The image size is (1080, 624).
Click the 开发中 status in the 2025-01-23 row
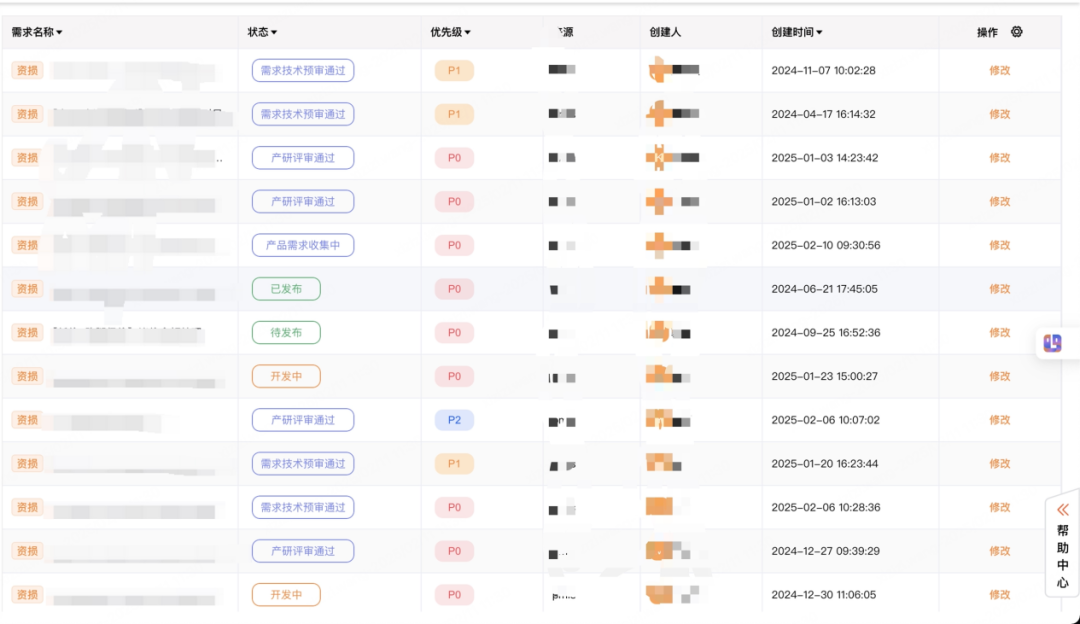coord(286,376)
